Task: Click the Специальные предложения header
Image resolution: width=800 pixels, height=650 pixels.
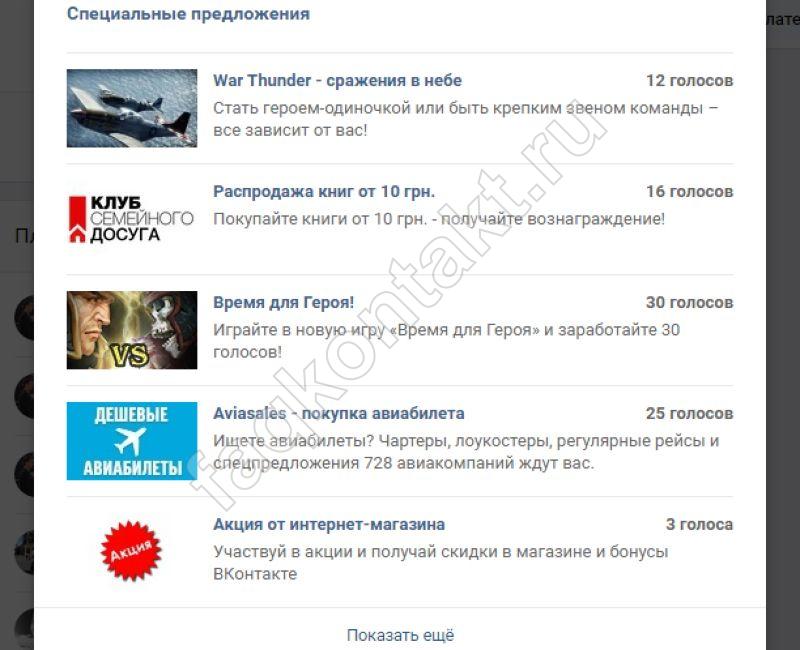Action: (188, 14)
